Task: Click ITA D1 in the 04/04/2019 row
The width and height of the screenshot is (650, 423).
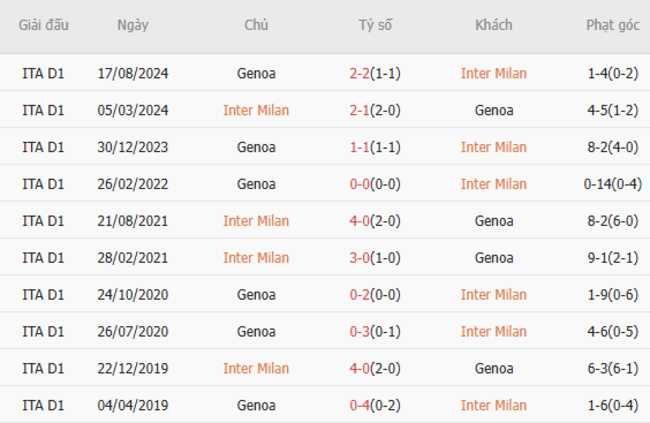Action: [x=43, y=405]
